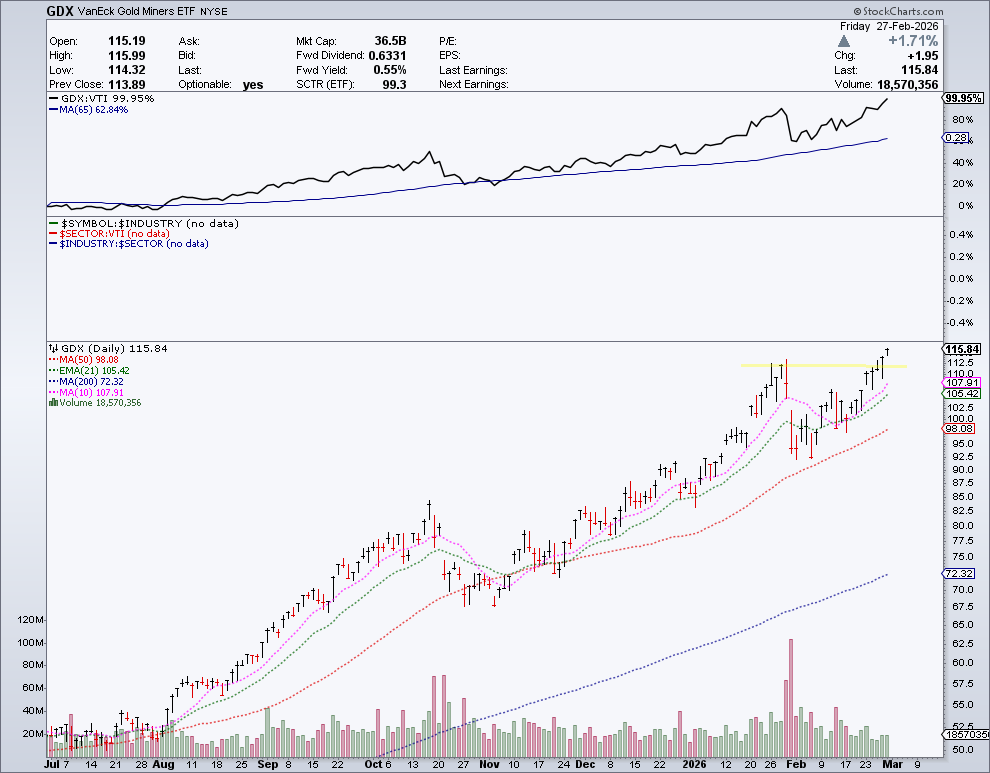Click the Oct month label on time axis
This screenshot has width=990, height=773.
pyautogui.click(x=374, y=764)
